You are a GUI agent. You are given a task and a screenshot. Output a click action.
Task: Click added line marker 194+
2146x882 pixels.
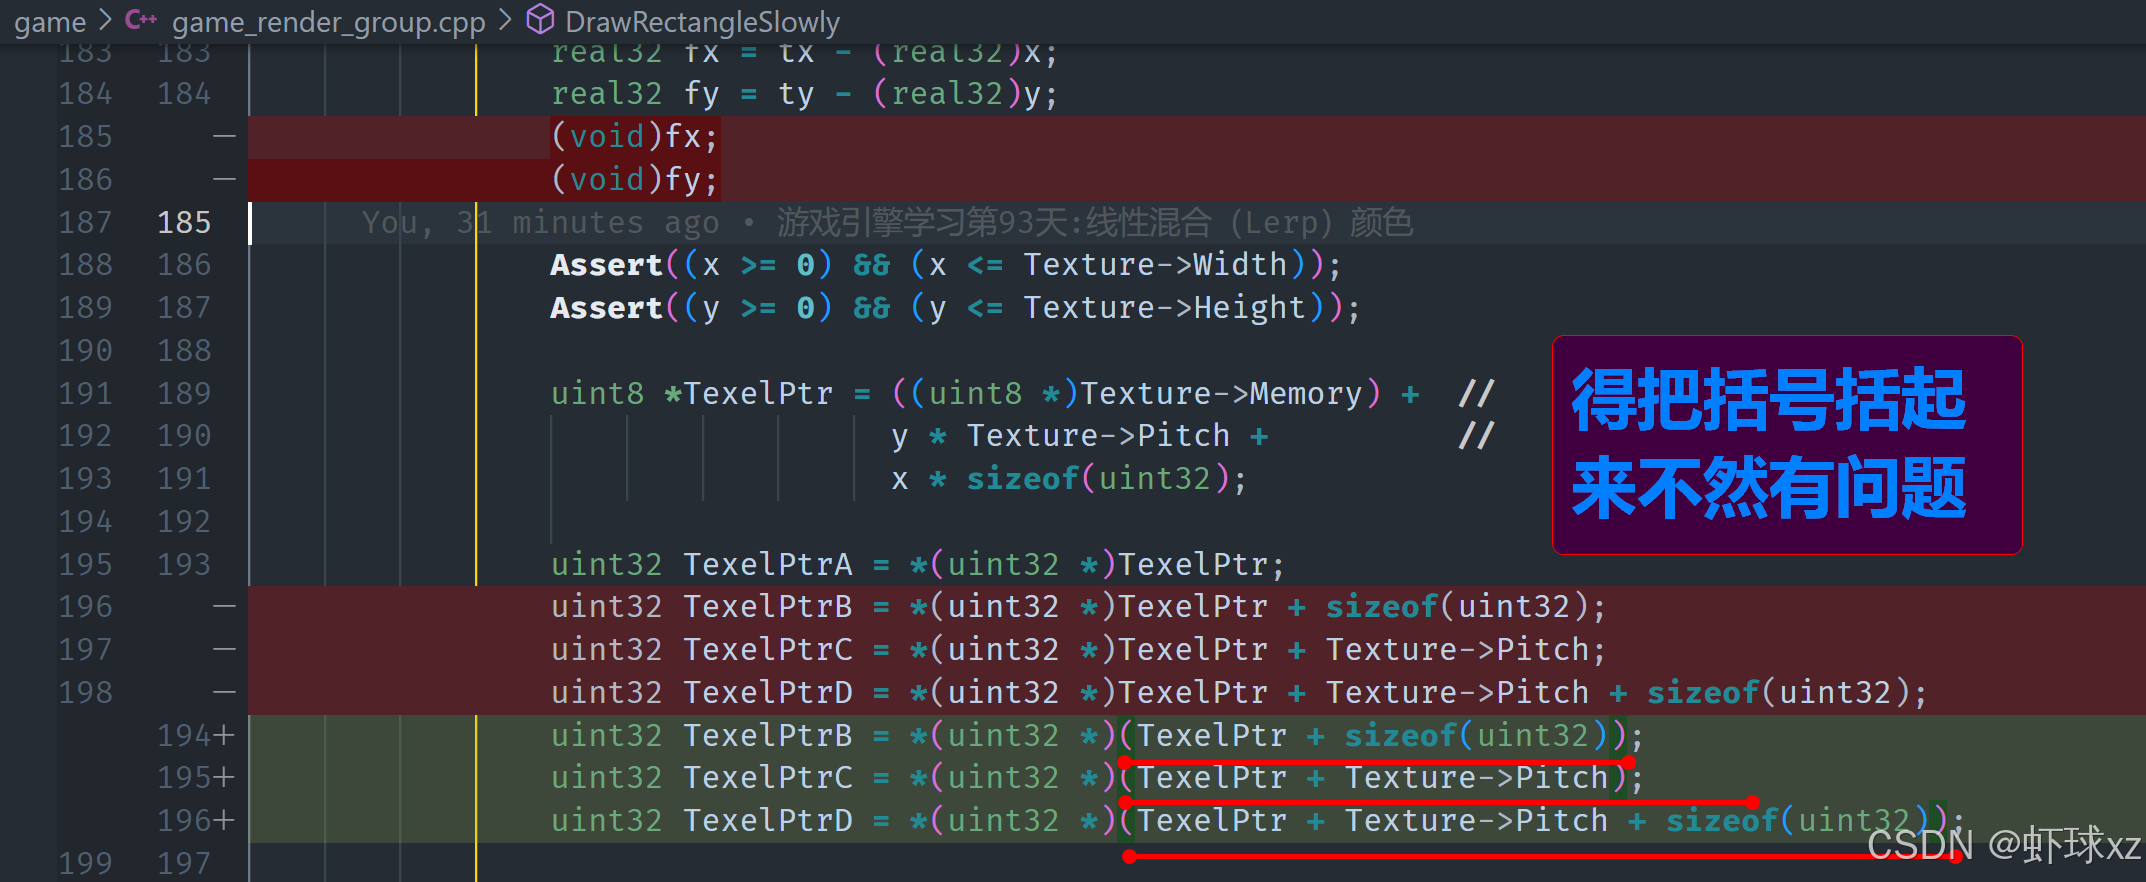click(196, 737)
